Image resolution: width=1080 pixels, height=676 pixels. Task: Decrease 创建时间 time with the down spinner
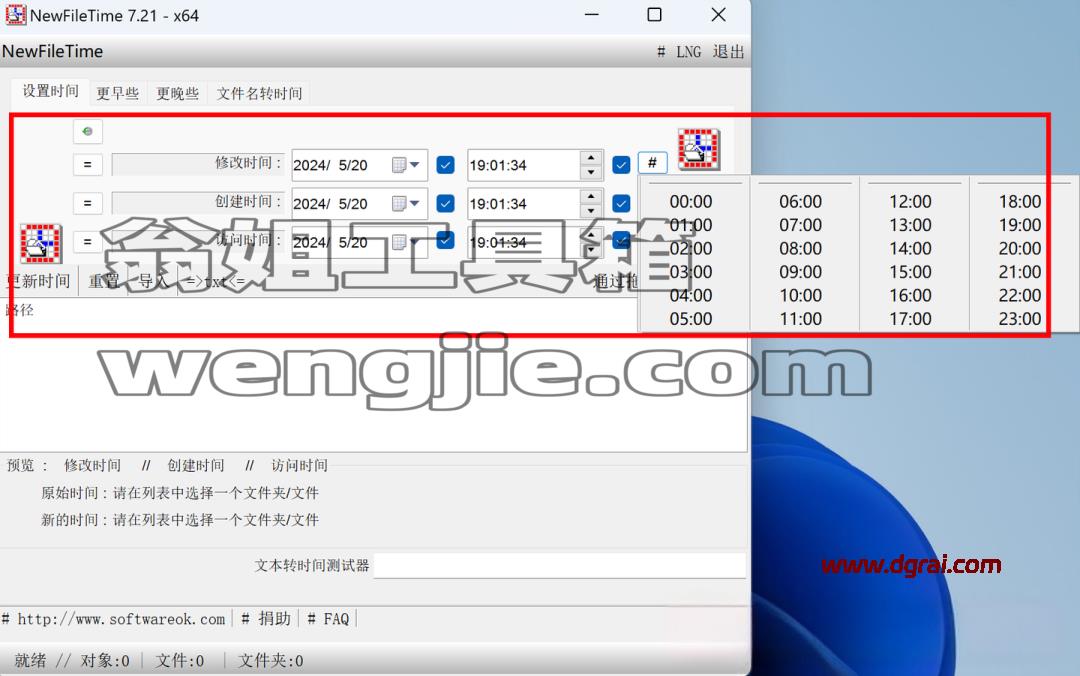tap(591, 211)
